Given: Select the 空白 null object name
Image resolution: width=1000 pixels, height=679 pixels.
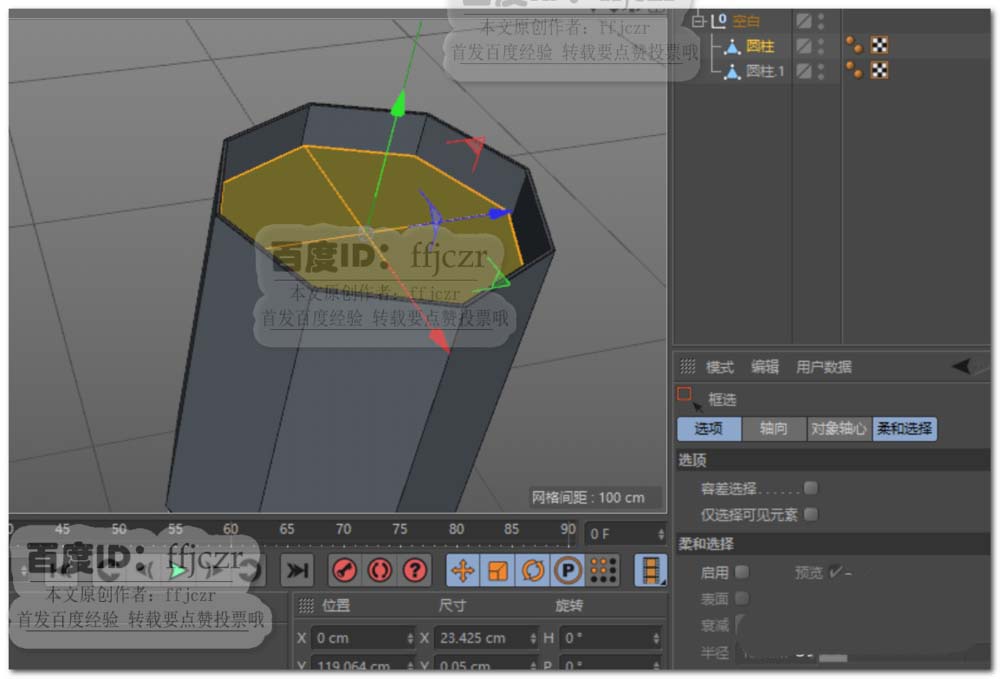Looking at the screenshot, I should [746, 21].
